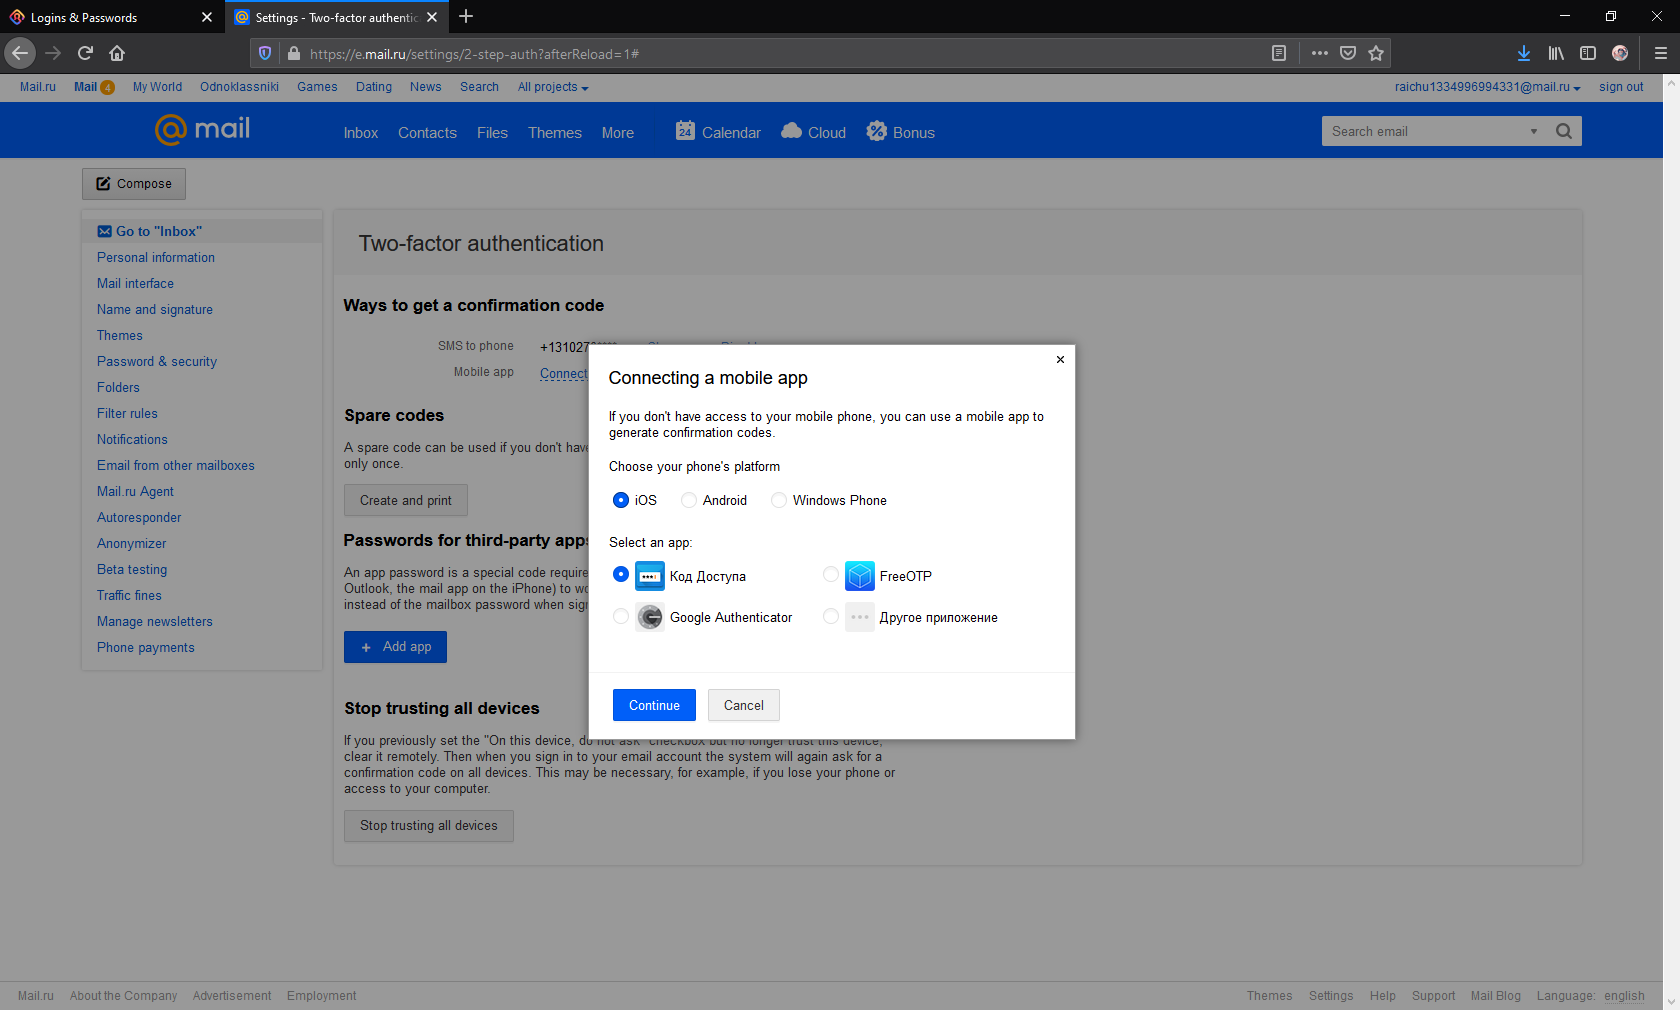Select the Android platform radio button
This screenshot has width=1680, height=1010.
[689, 500]
